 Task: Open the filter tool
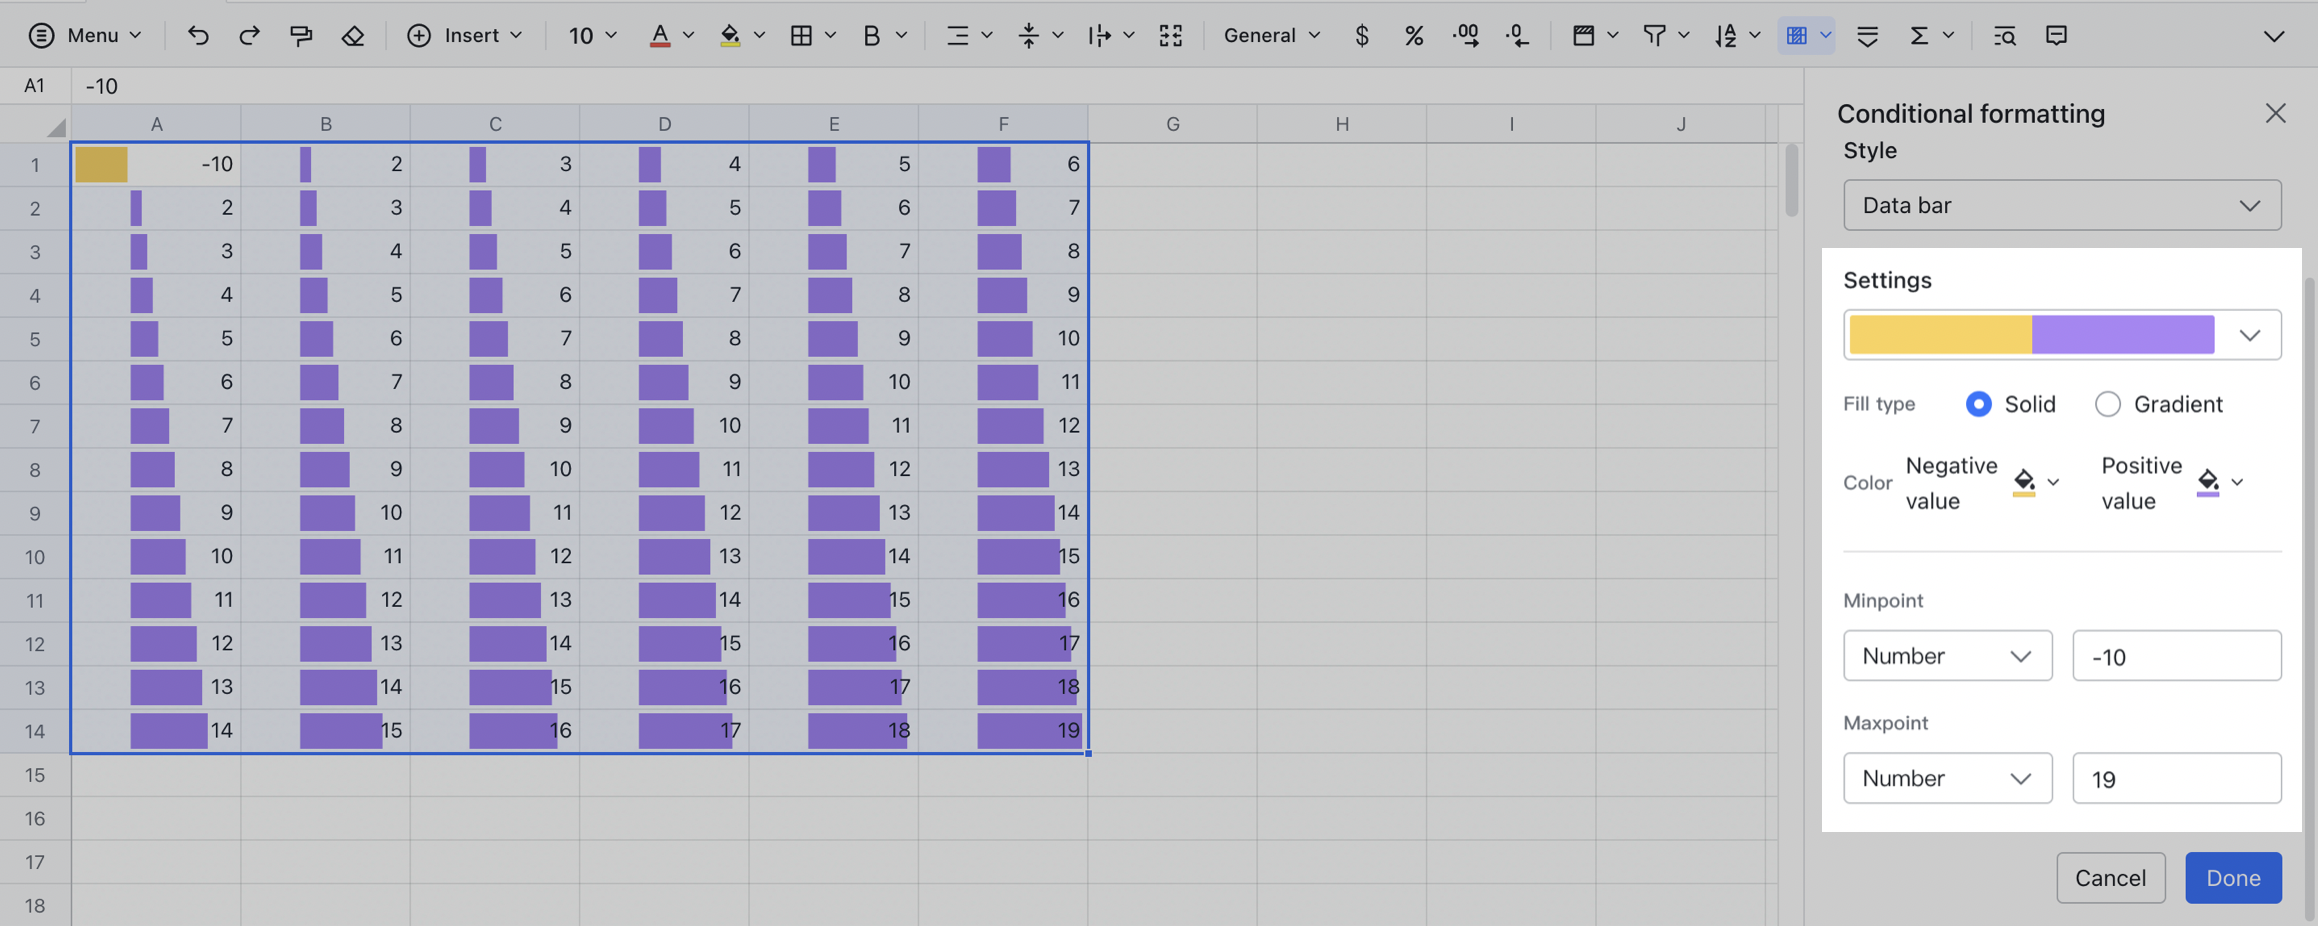tap(1654, 35)
